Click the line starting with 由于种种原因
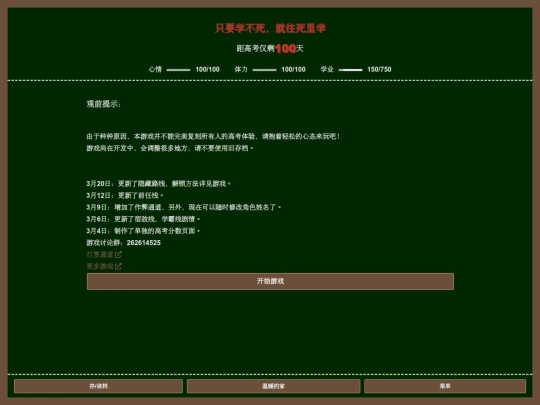This screenshot has width=540, height=405. [213, 136]
